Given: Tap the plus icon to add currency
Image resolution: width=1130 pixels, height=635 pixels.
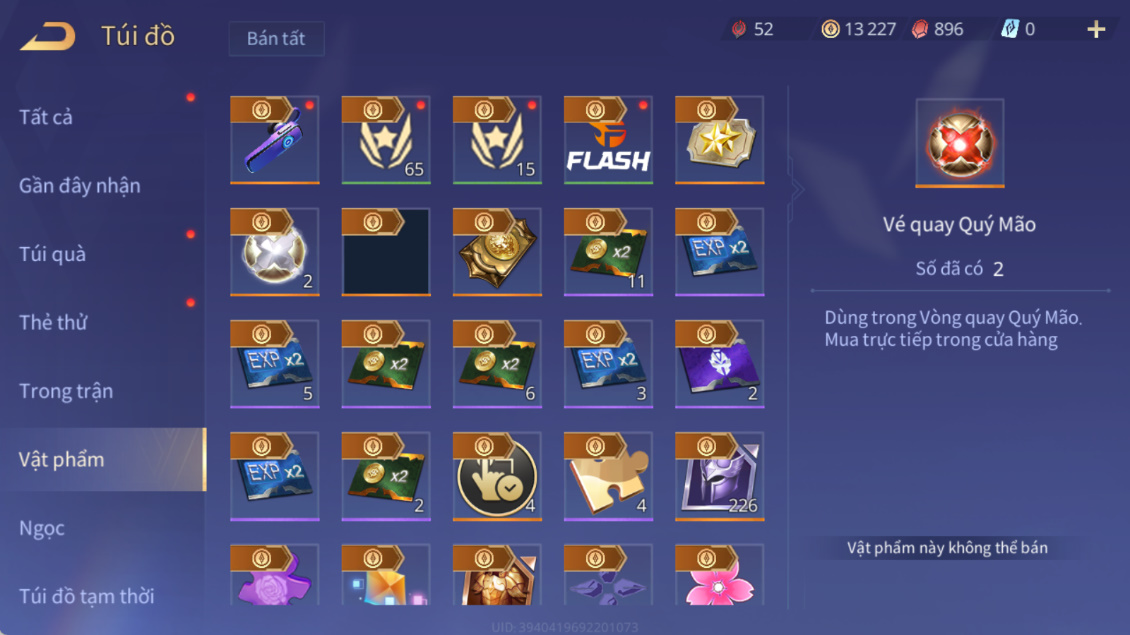Looking at the screenshot, I should point(1095,30).
